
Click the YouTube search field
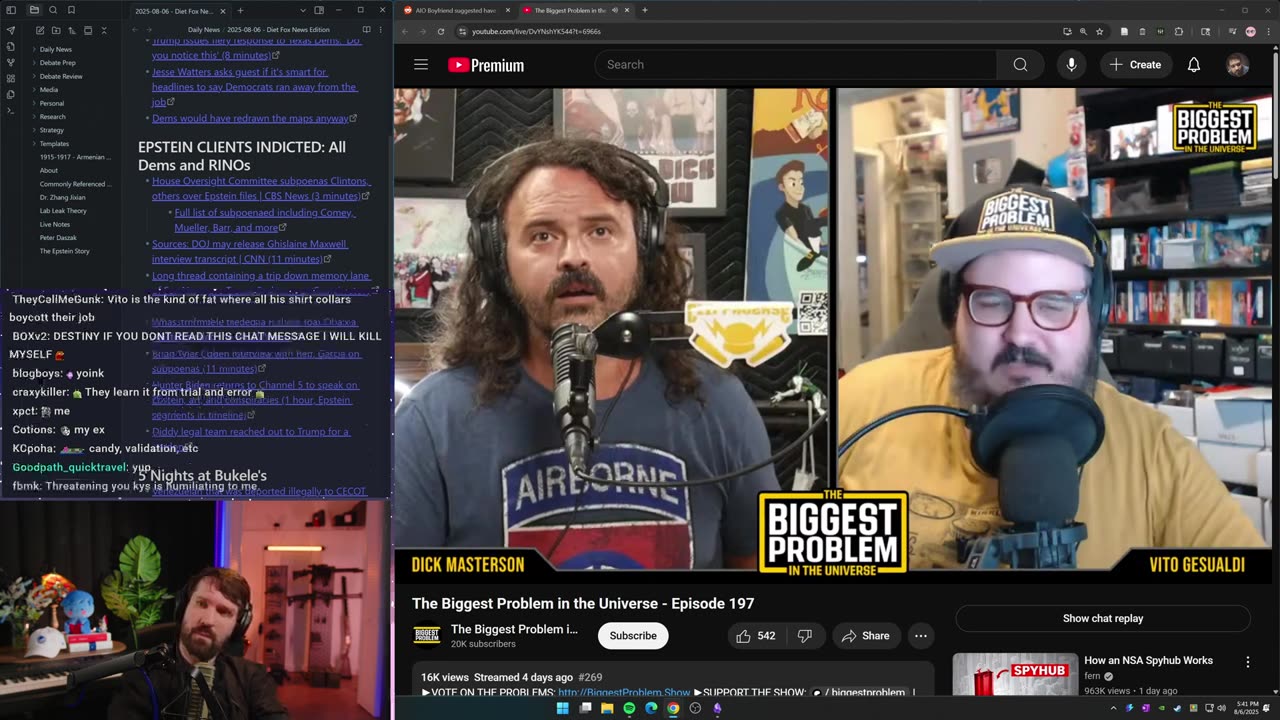click(x=796, y=65)
